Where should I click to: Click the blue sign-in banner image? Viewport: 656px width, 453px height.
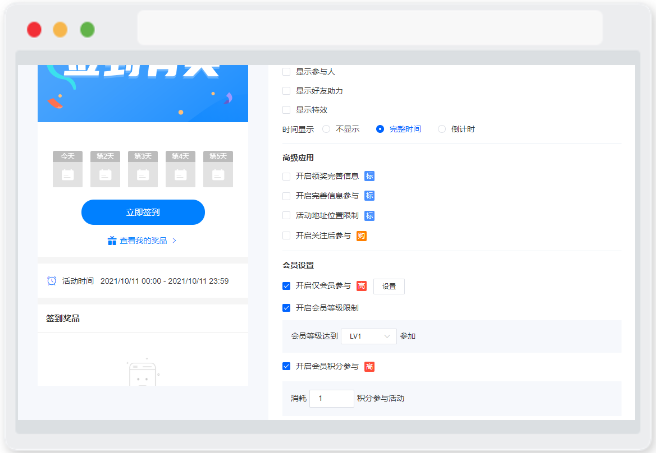(143, 93)
